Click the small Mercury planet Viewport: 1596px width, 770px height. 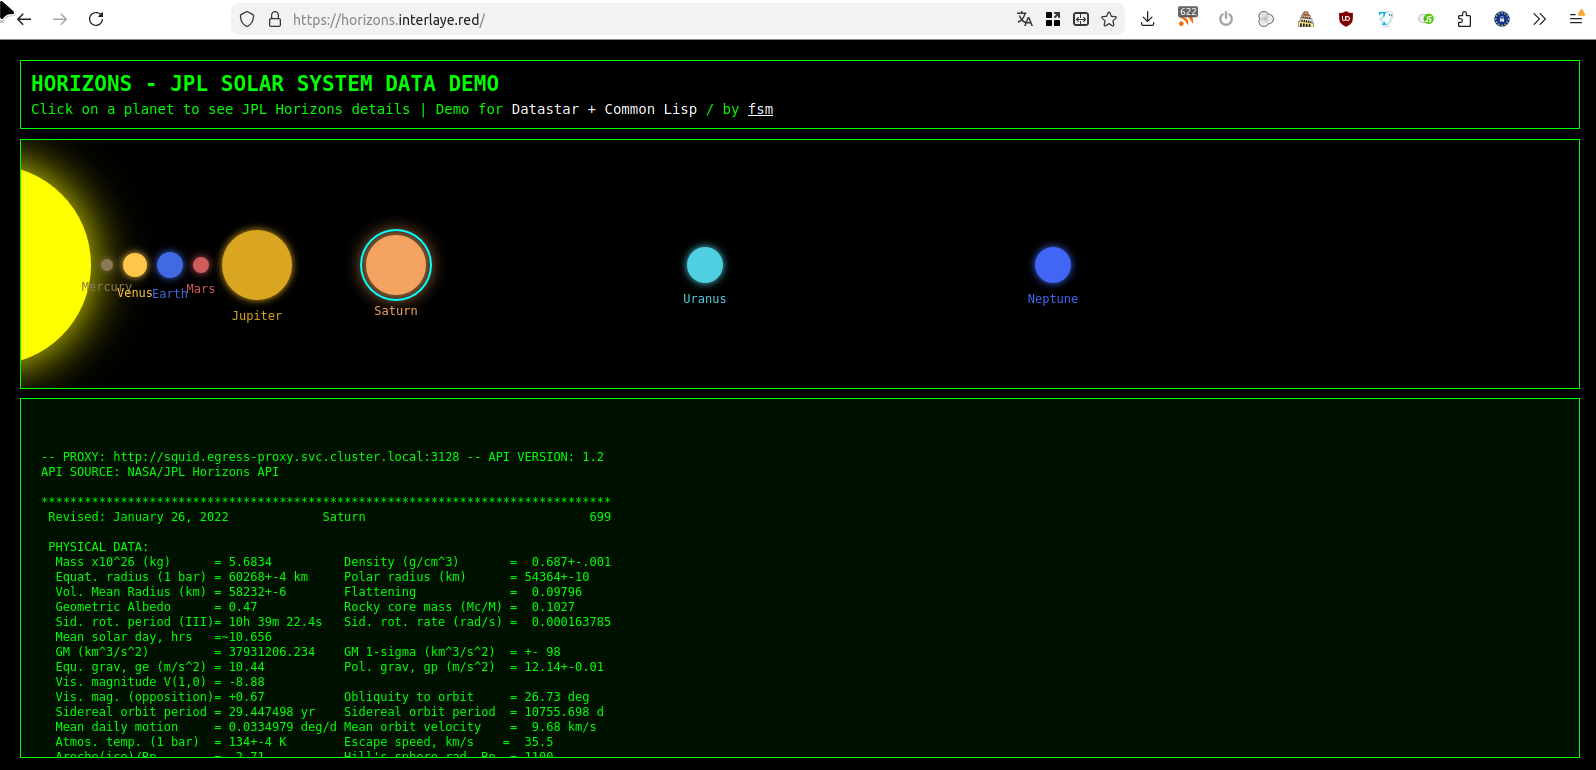pyautogui.click(x=107, y=265)
